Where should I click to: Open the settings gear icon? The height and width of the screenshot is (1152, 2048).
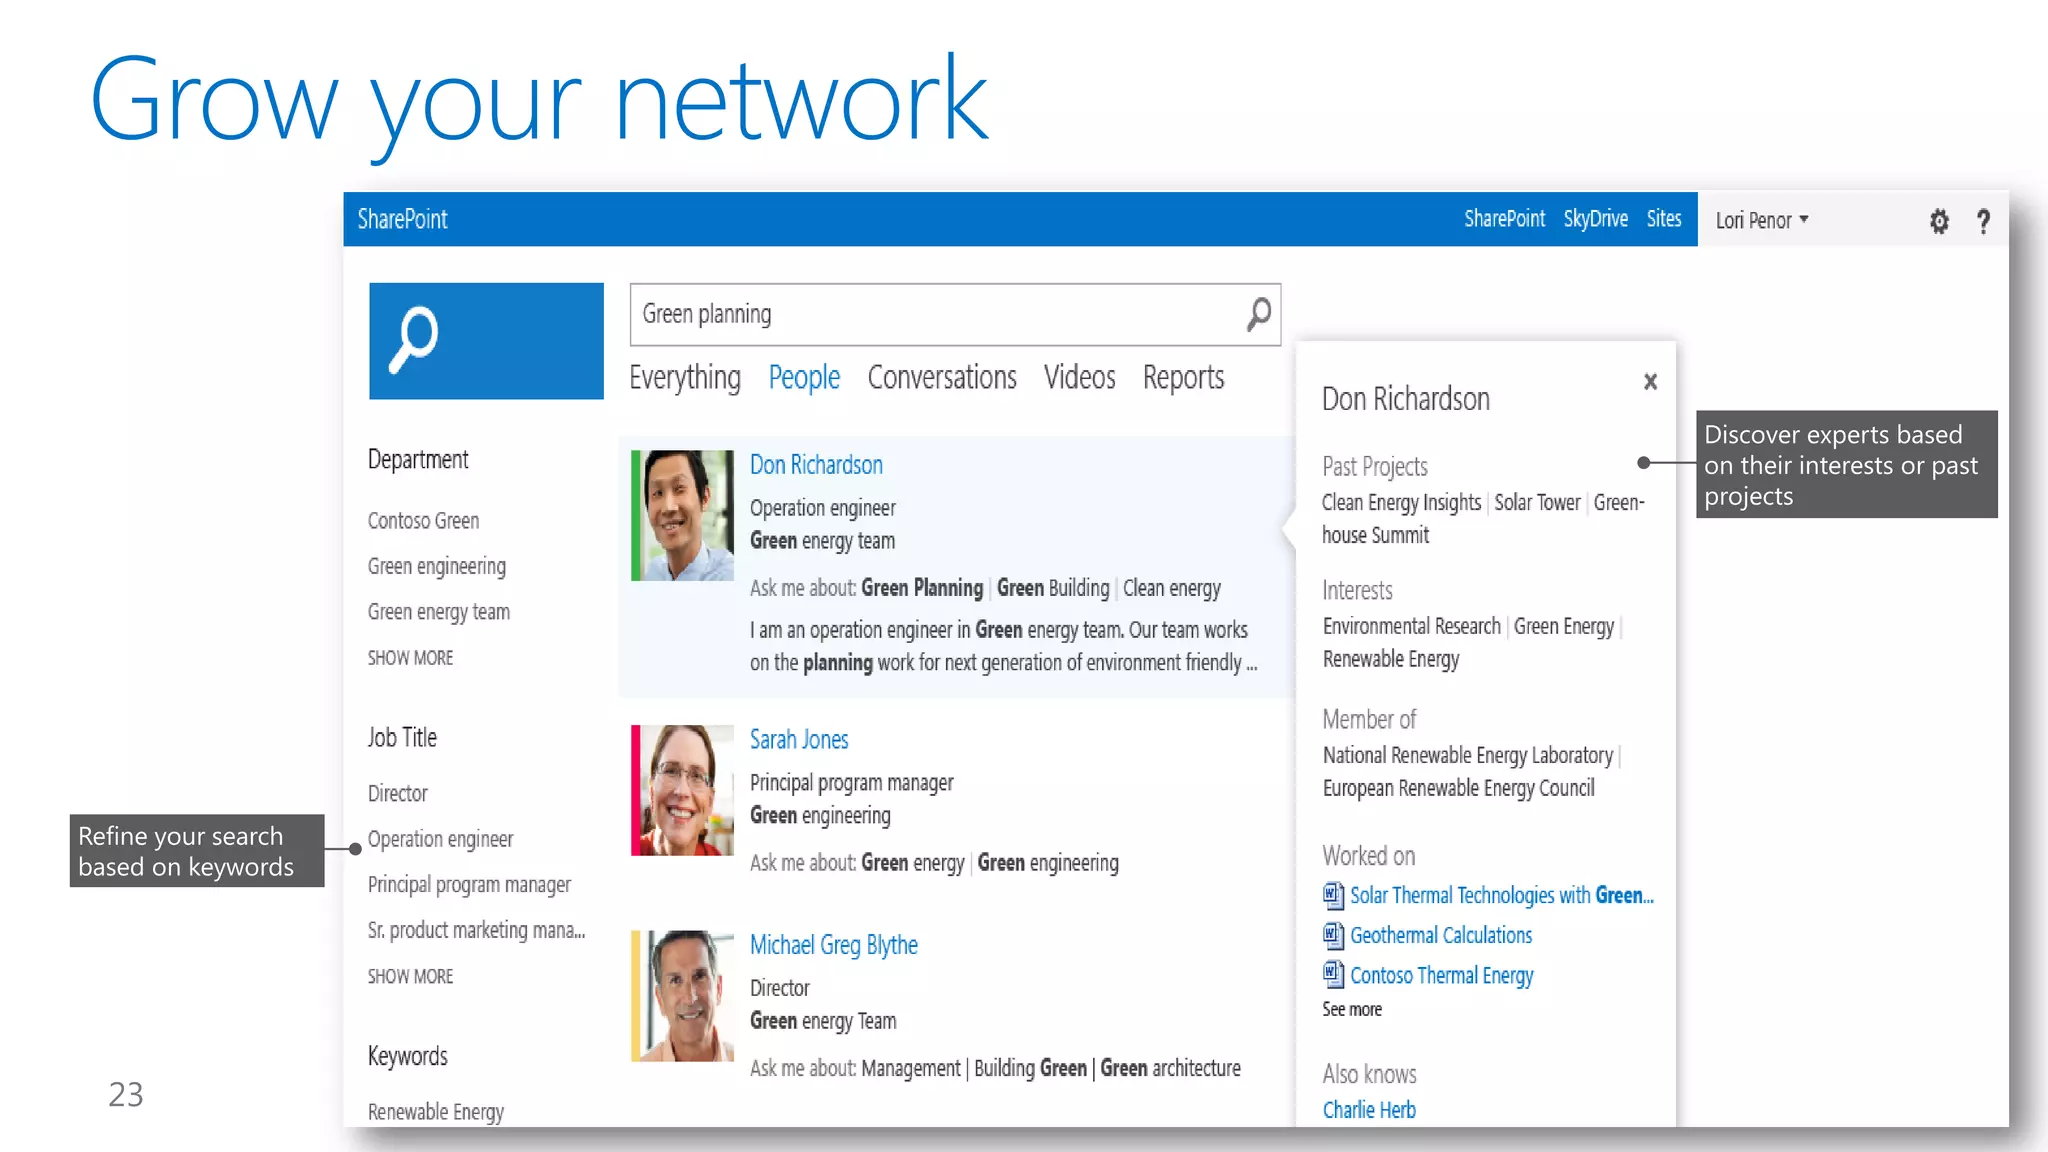click(x=1939, y=221)
